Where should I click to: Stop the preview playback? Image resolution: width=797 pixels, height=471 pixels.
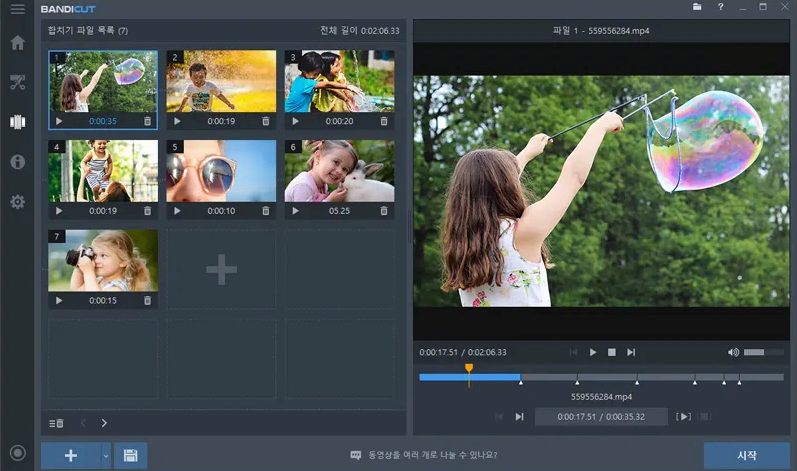click(x=612, y=352)
